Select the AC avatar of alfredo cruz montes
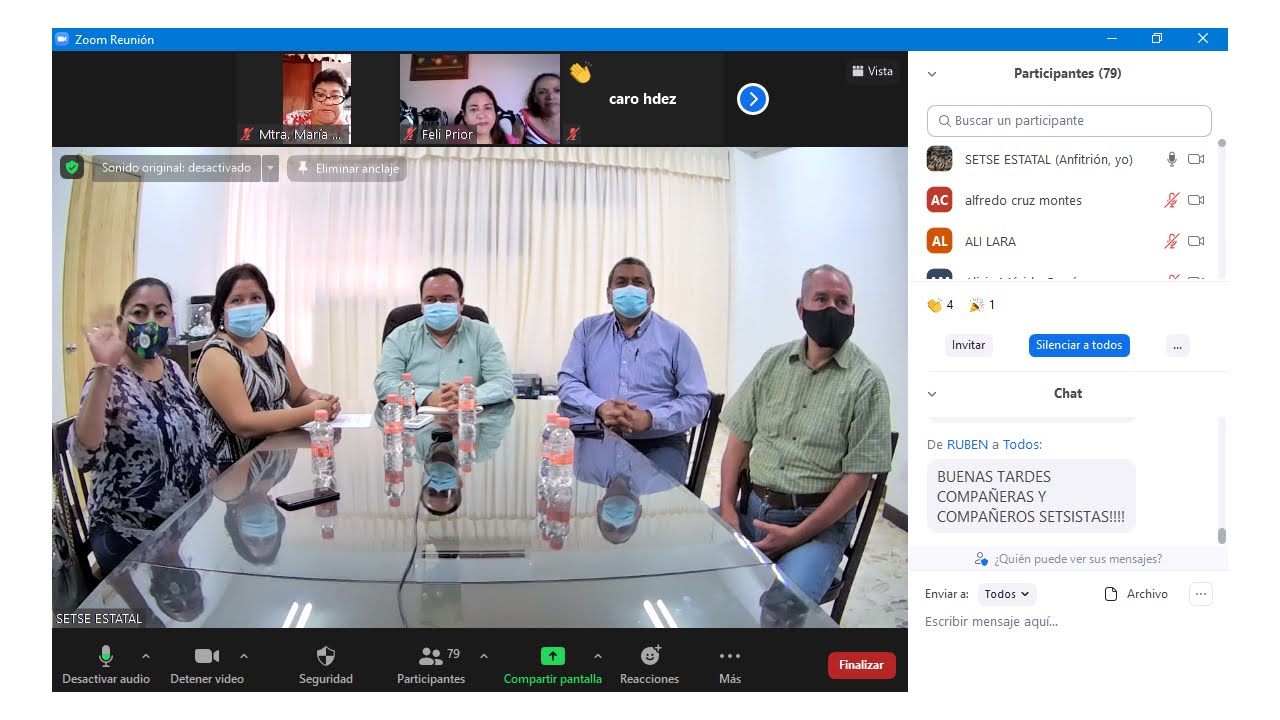Screen dimensions: 1280x720 tap(939, 200)
